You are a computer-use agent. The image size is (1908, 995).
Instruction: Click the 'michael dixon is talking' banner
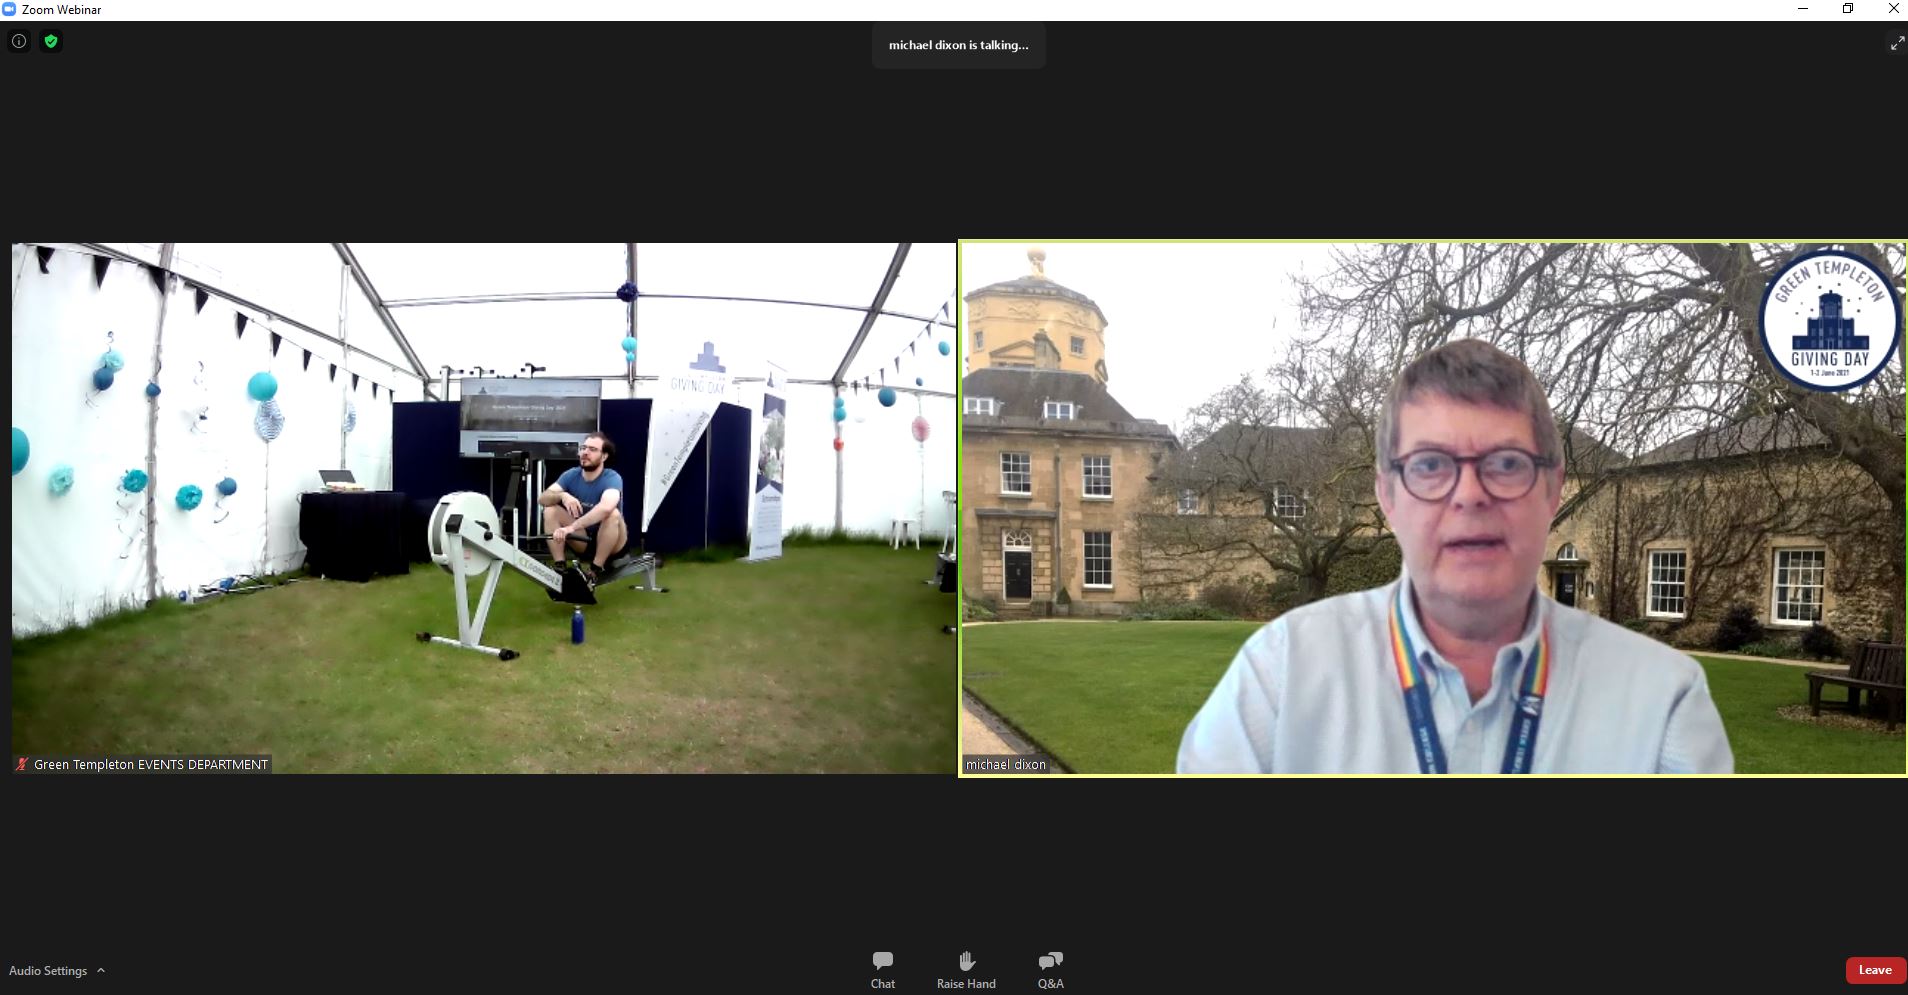[x=958, y=45]
